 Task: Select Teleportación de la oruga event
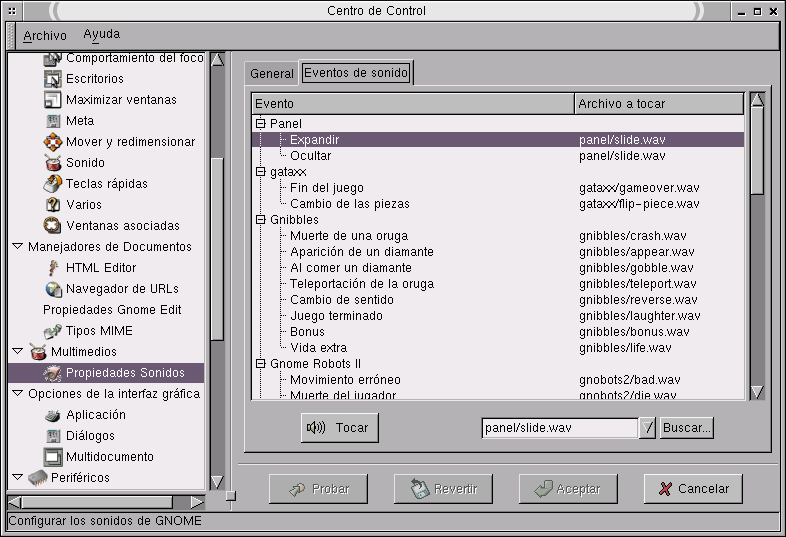[498, 284]
